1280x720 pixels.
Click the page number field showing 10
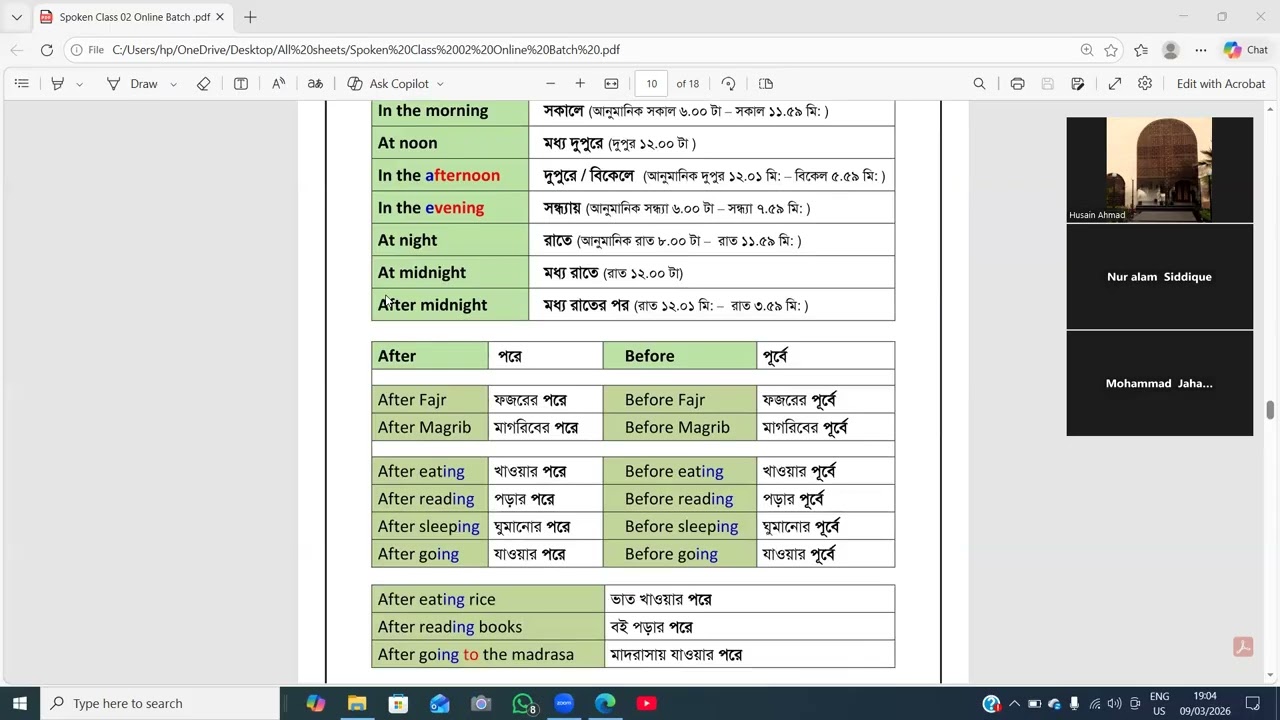[x=652, y=84]
